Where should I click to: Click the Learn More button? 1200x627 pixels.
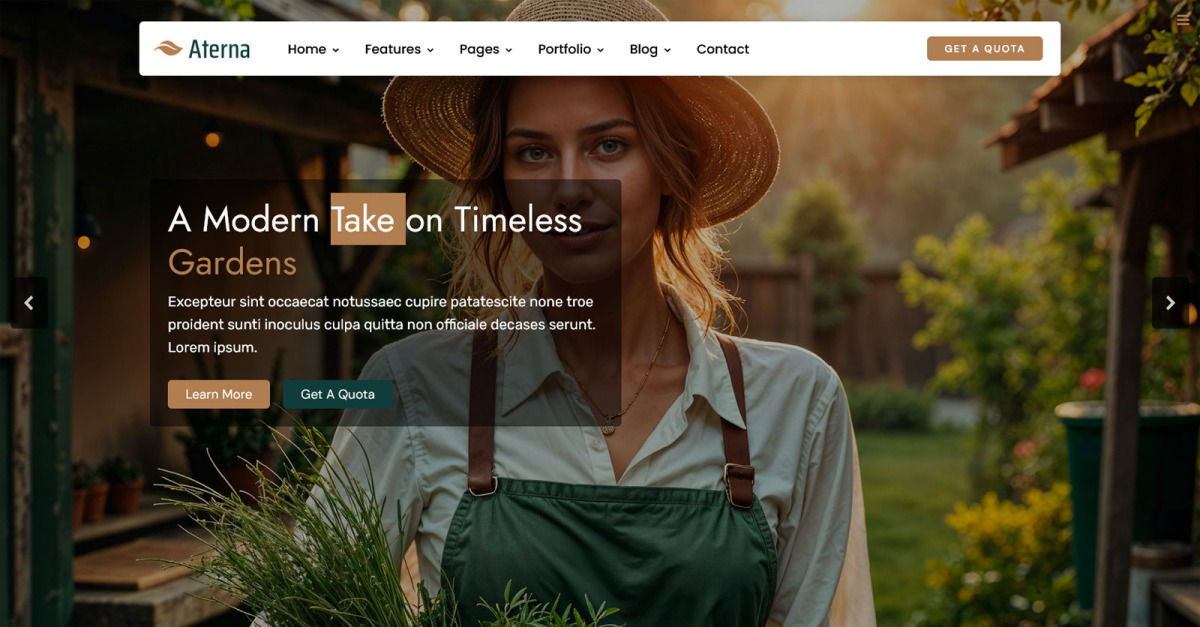click(x=219, y=394)
